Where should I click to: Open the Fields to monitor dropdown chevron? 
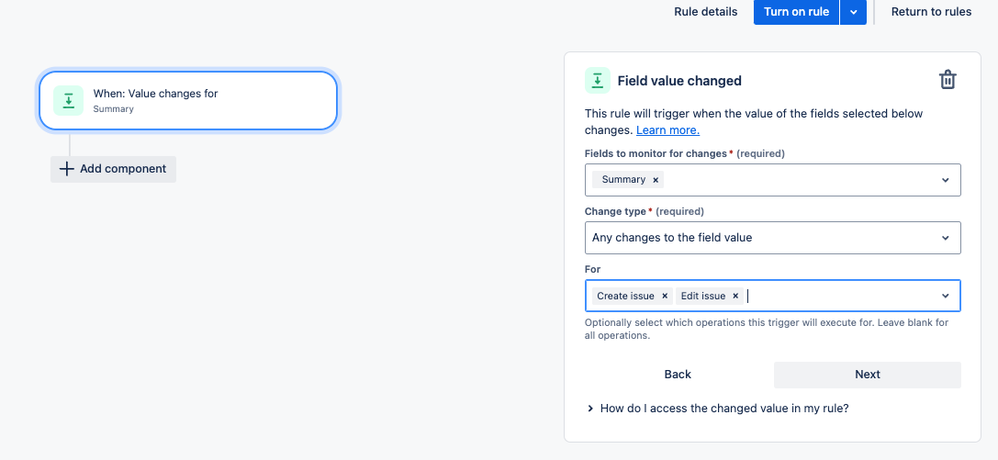(945, 180)
